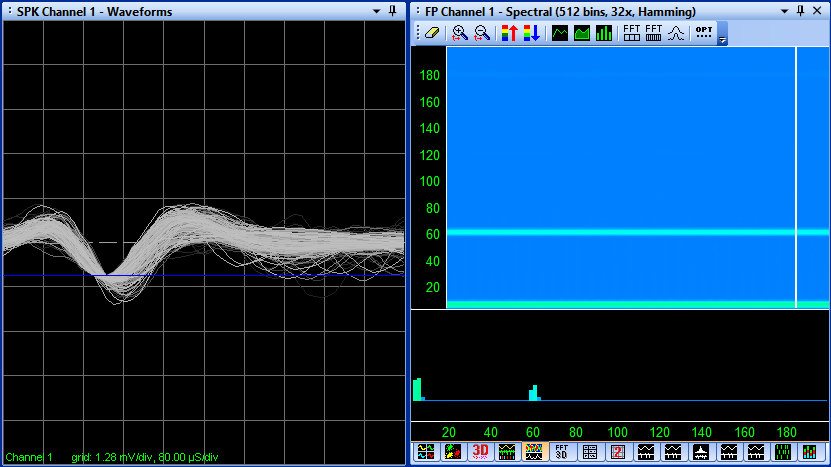Open the OPT options button
Image resolution: width=831 pixels, height=467 pixels.
pyautogui.click(x=704, y=32)
